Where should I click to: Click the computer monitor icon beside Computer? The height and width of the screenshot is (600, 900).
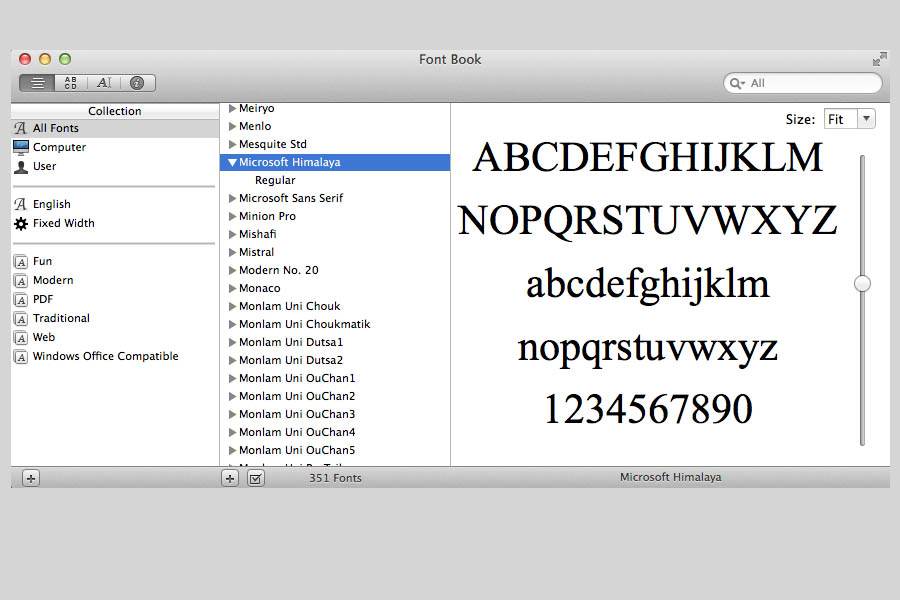21,147
